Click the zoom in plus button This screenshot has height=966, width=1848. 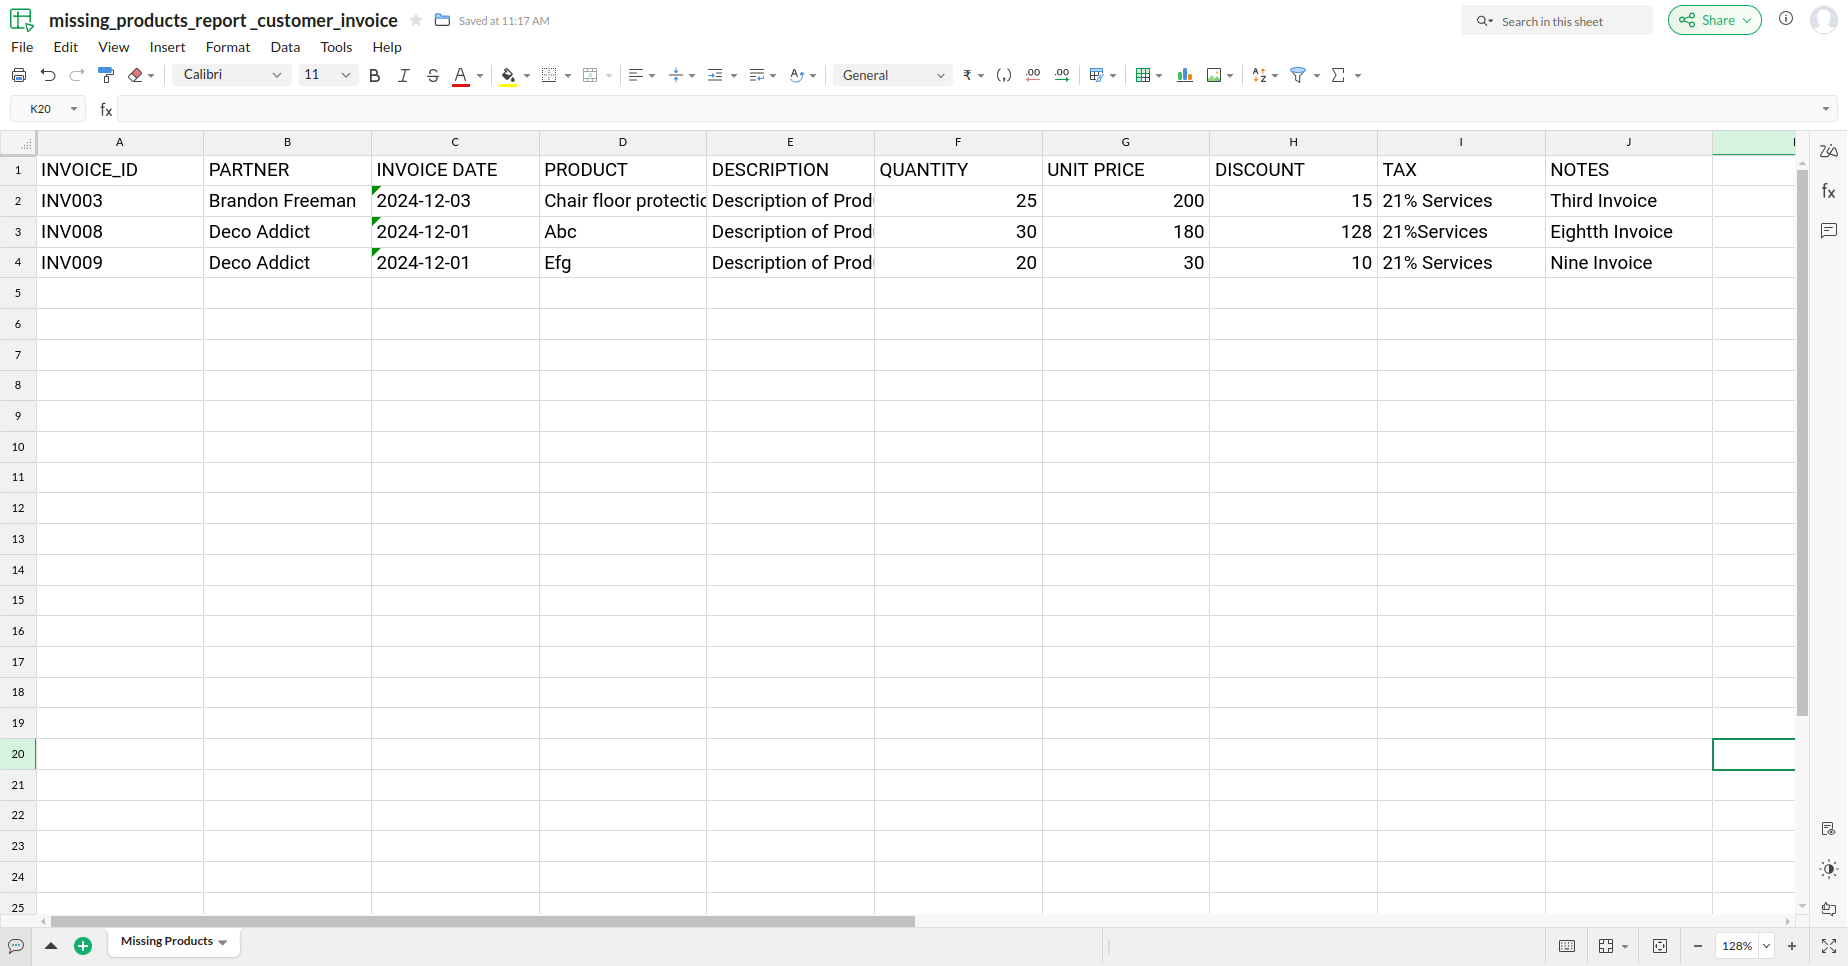(1792, 946)
